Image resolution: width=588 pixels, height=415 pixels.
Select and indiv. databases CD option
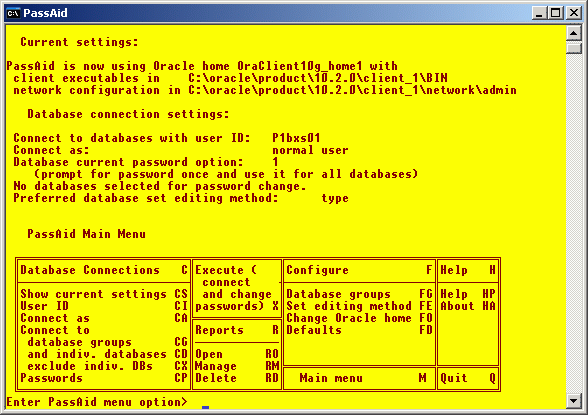click(107, 354)
